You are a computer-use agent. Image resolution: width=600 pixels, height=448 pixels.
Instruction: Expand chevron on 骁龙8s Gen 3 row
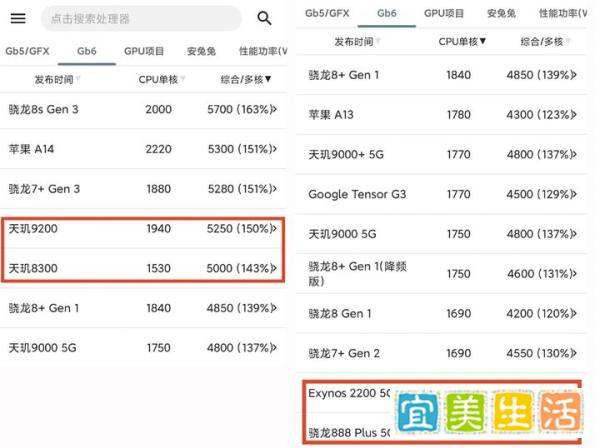point(274,109)
